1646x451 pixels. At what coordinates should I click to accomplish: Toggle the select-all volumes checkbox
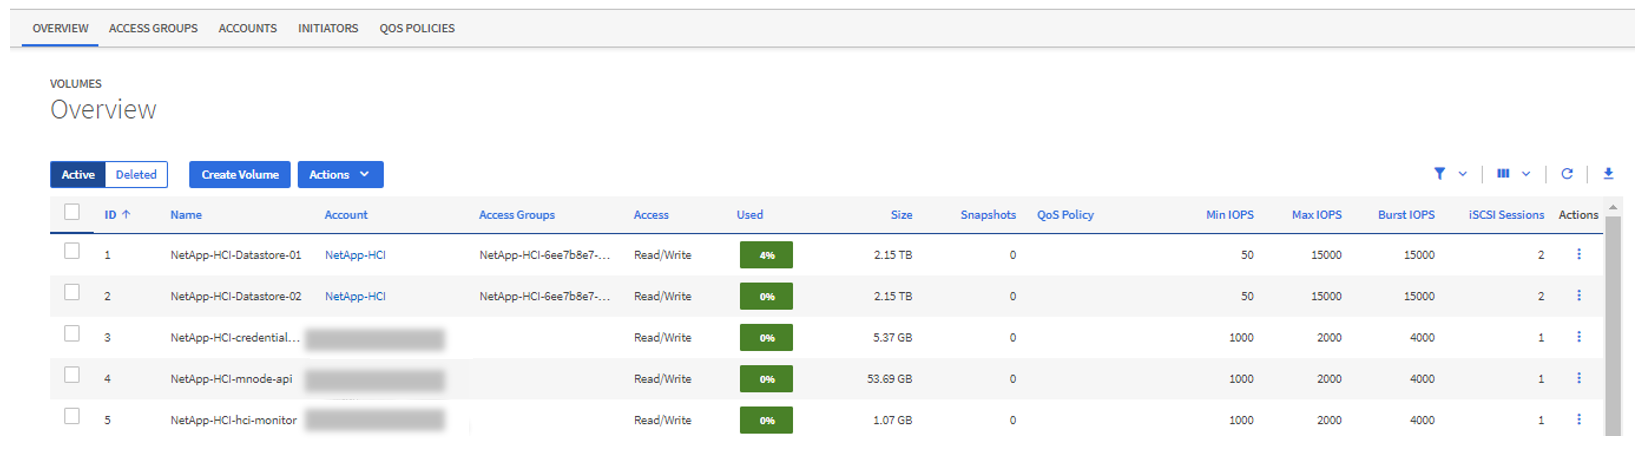[72, 212]
